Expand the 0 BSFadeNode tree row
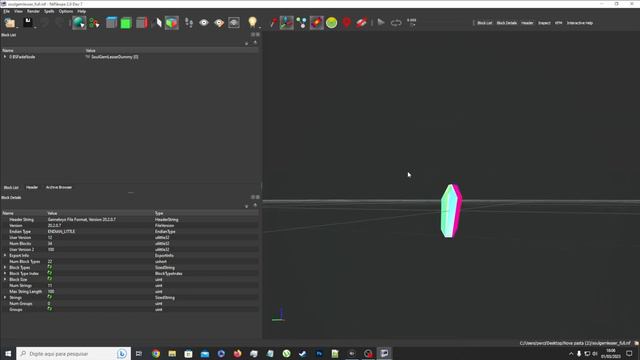This screenshot has width=640, height=360. click(5, 57)
